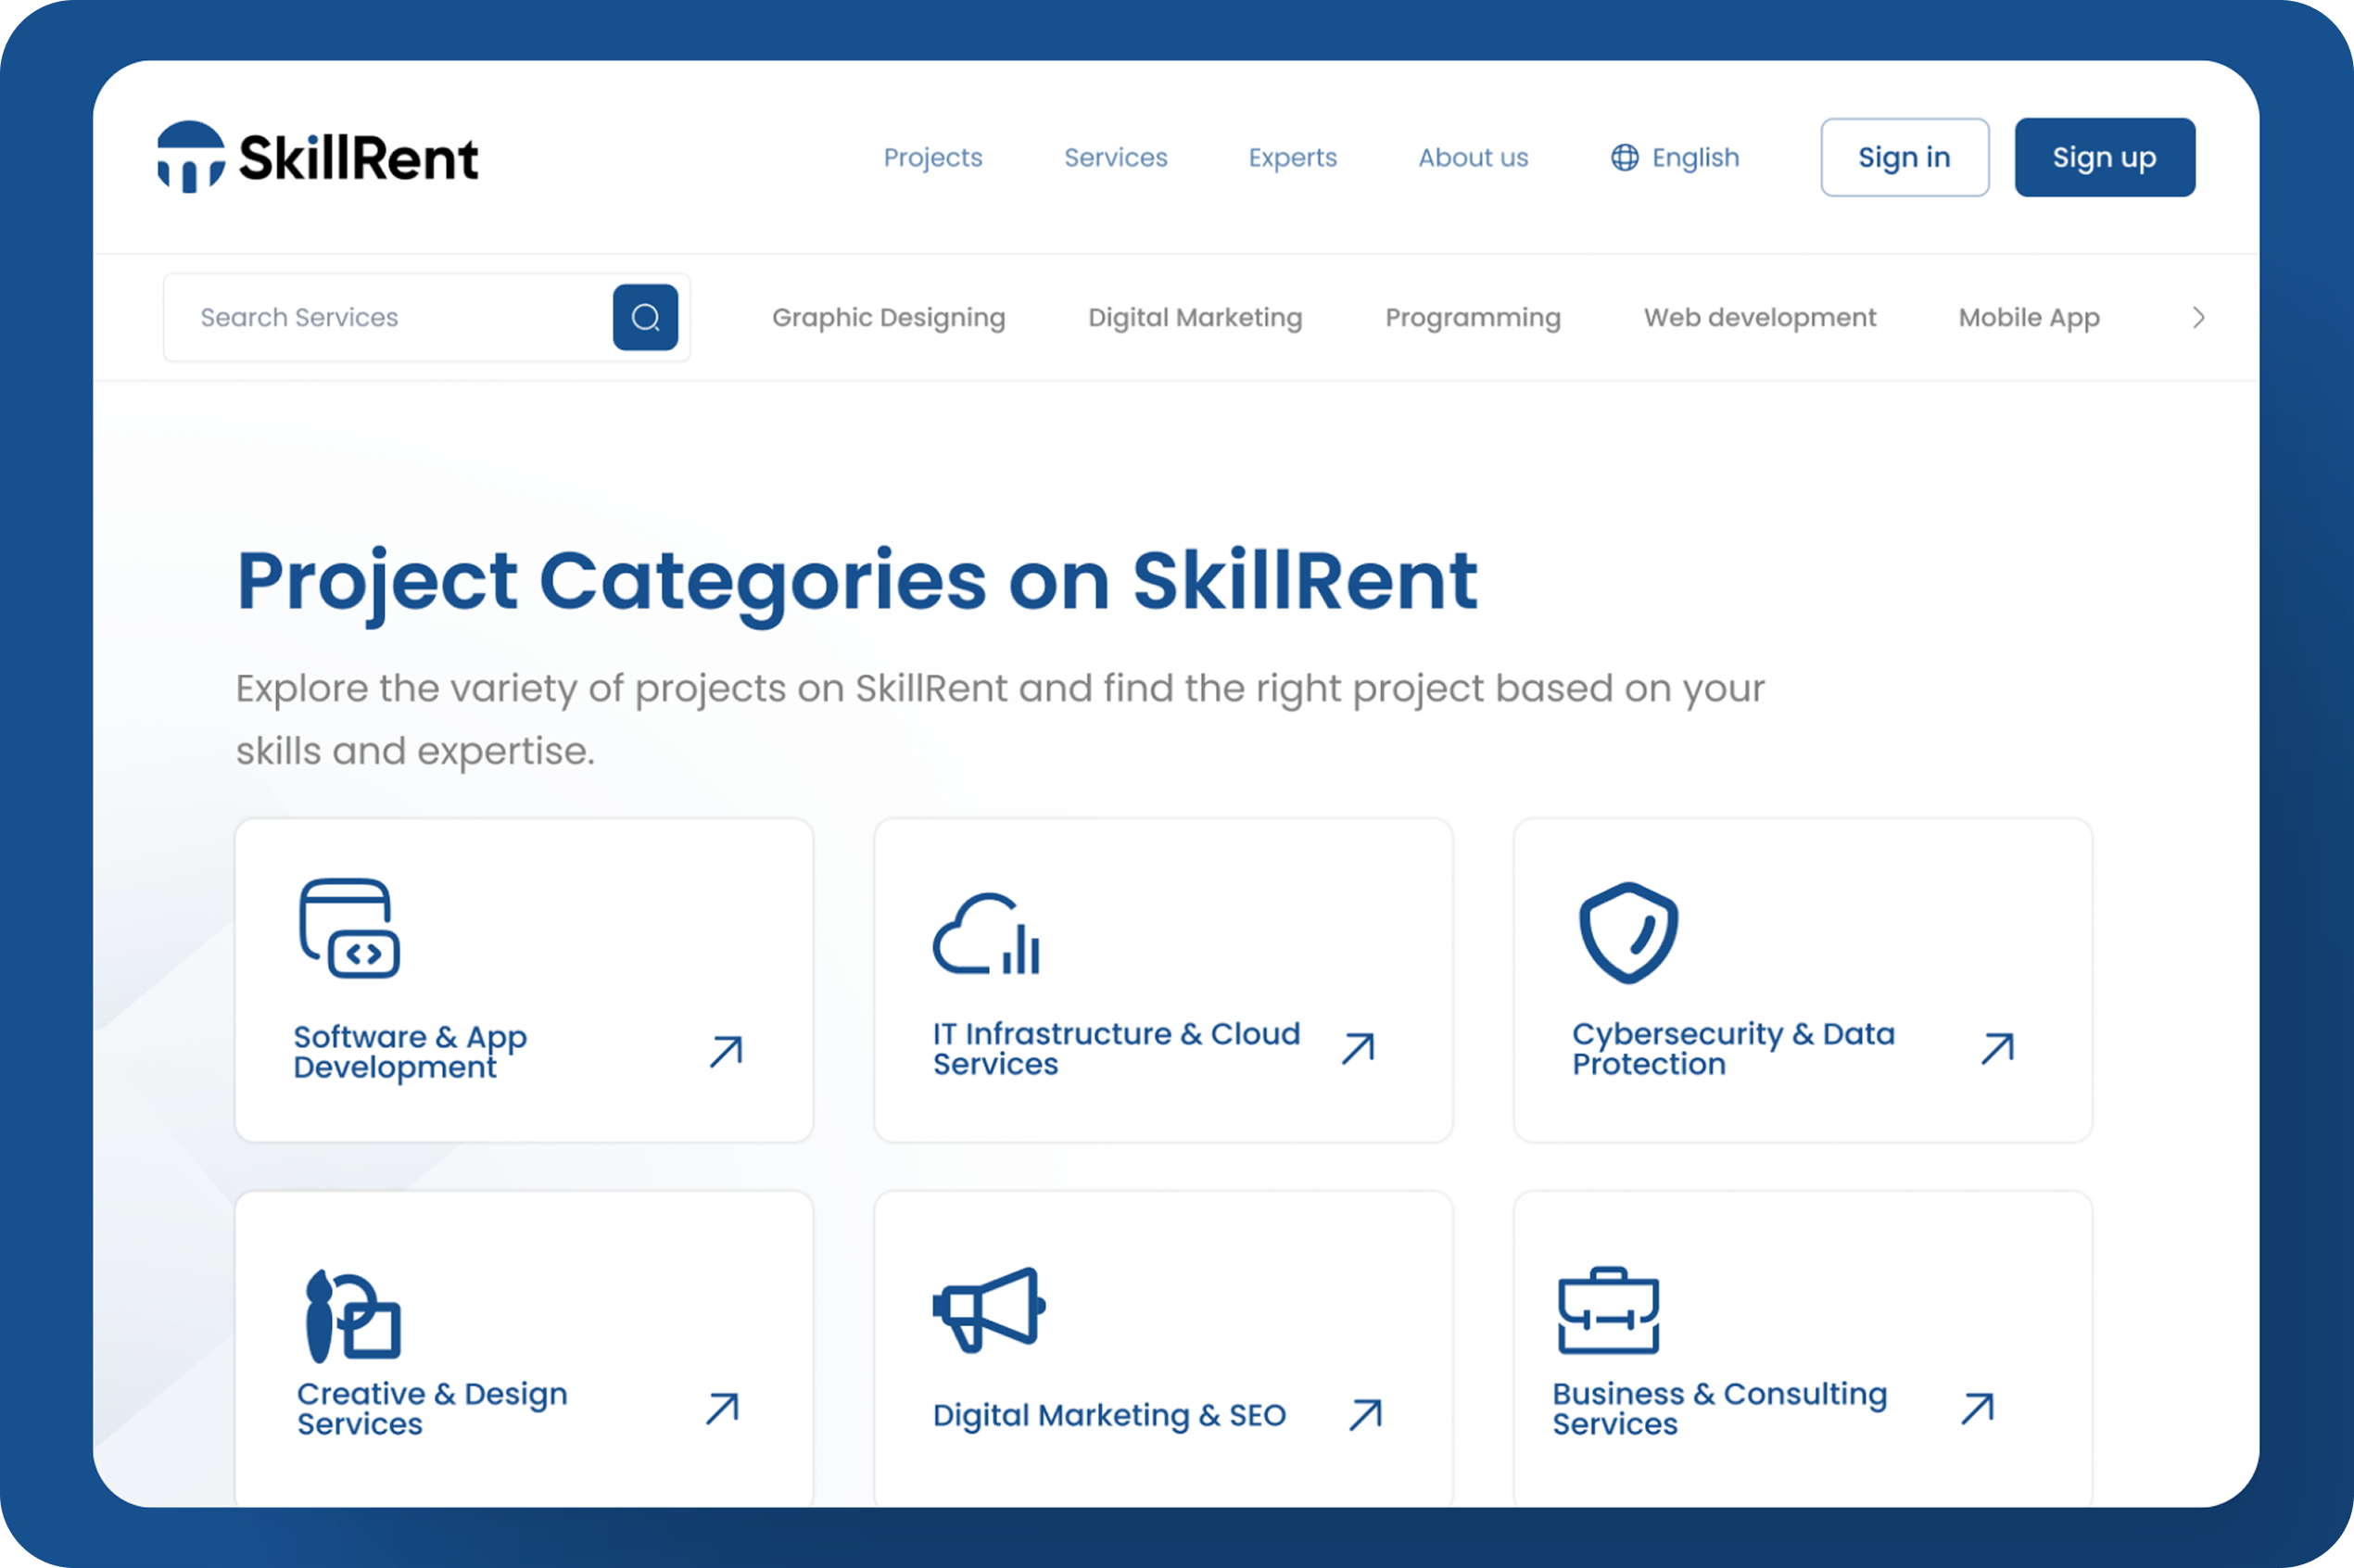Click the SkillRent logo
Screen dimensions: 2354x1568
317,157
